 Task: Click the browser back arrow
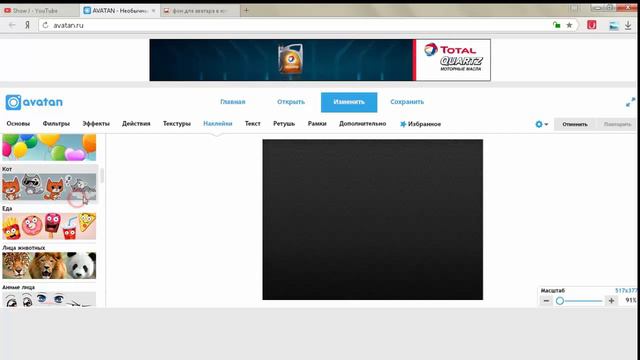[12, 25]
